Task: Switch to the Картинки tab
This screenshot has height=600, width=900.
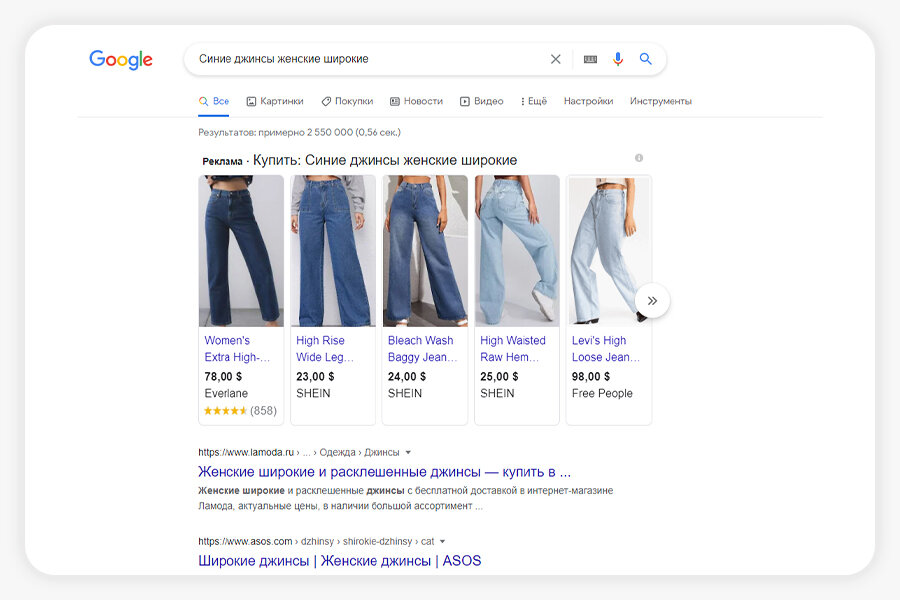Action: pos(275,101)
